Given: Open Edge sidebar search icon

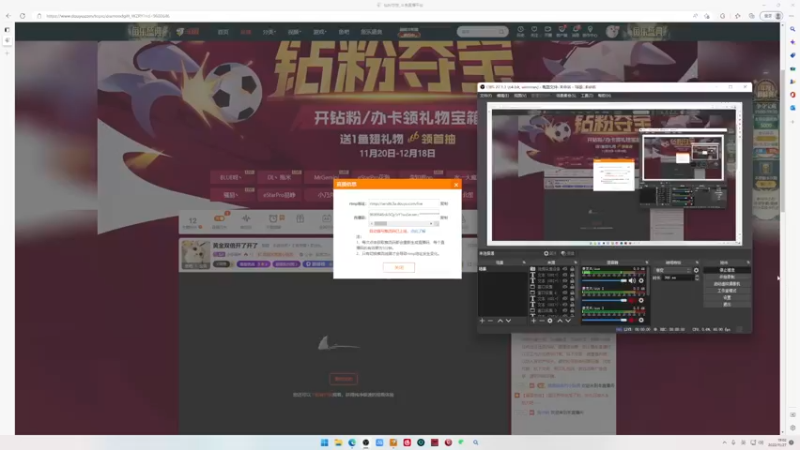Looking at the screenshot, I should (x=792, y=29).
